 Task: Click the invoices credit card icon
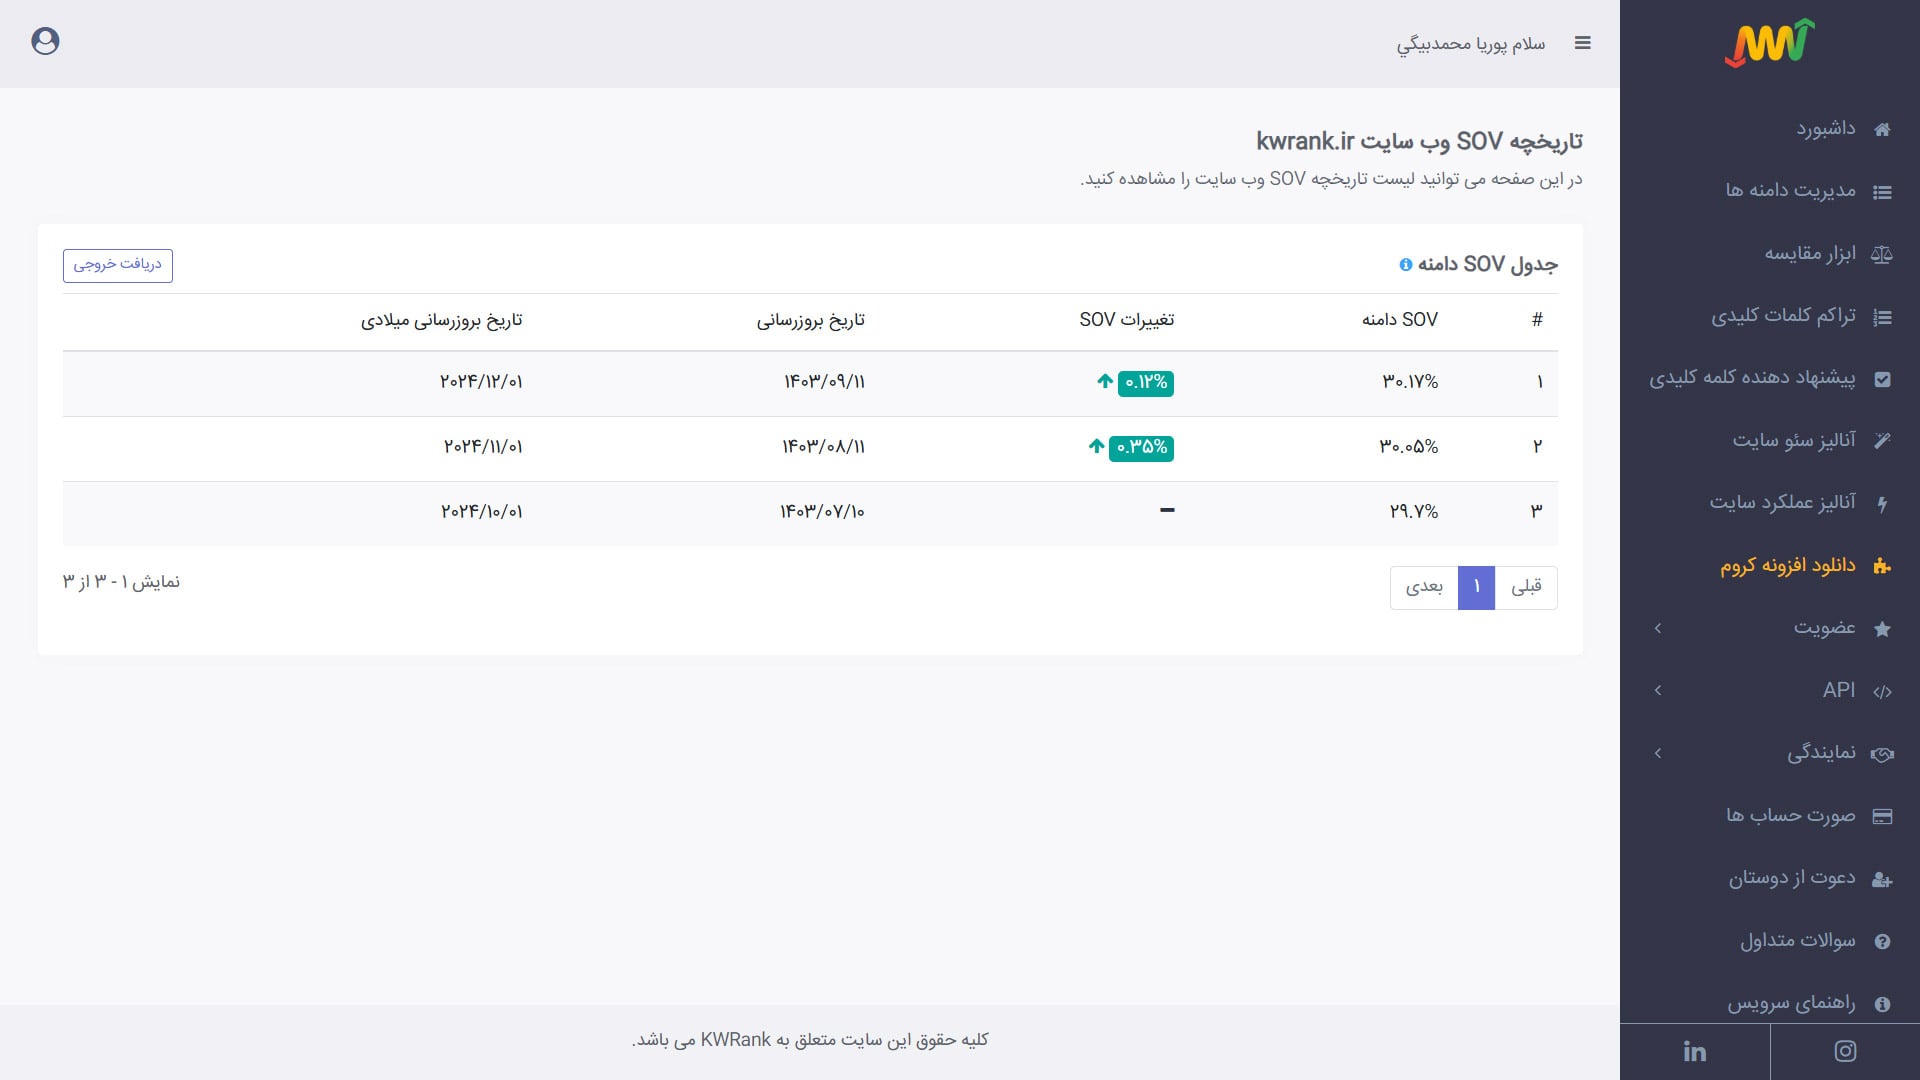tap(1882, 816)
